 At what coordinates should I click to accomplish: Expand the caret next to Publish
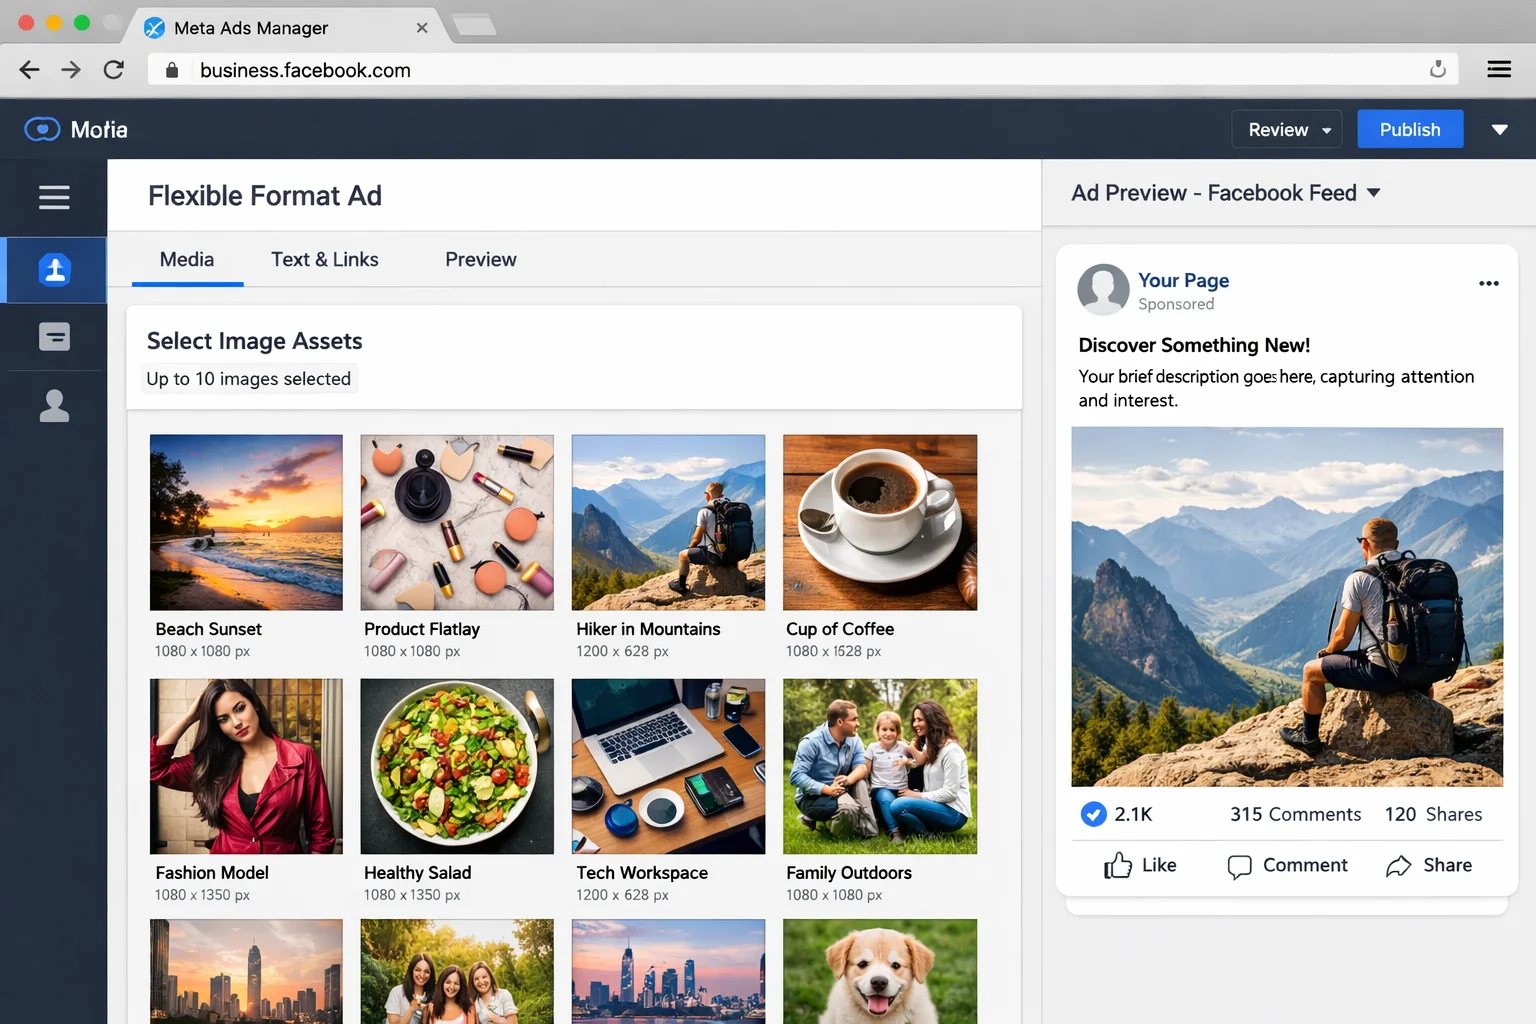tap(1499, 129)
